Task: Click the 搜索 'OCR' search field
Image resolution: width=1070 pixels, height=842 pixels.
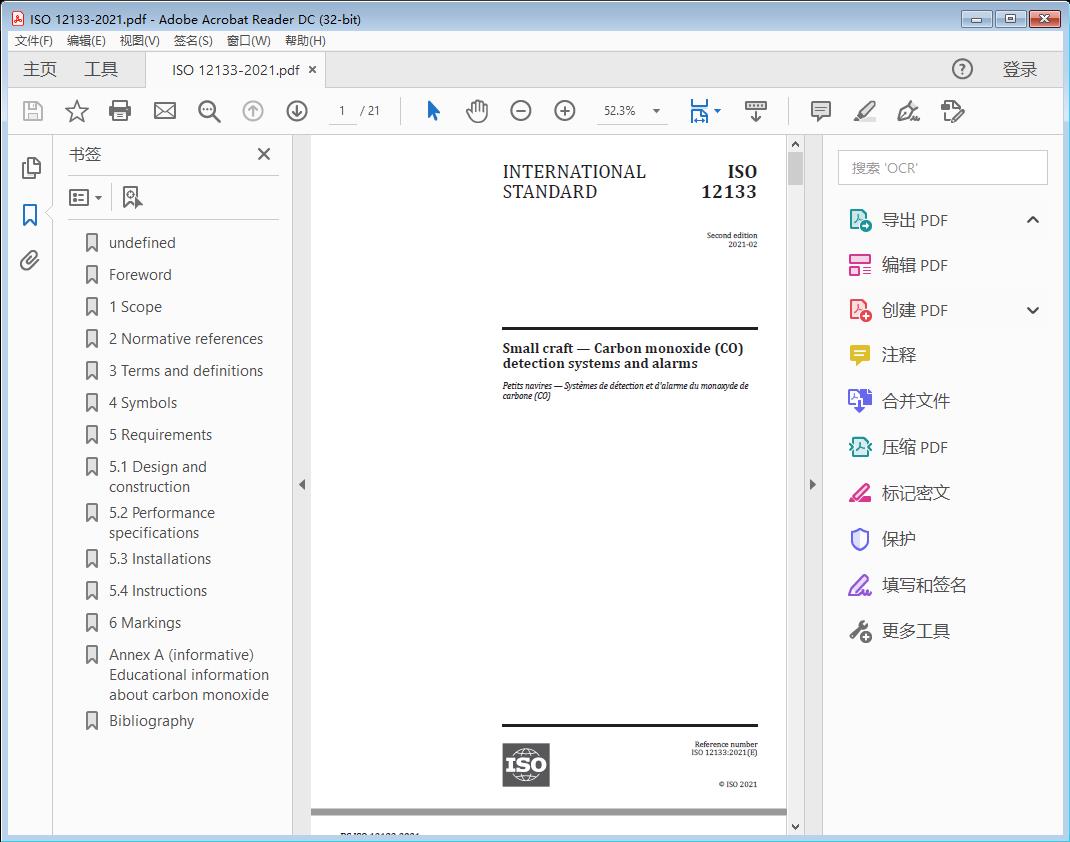Action: pos(942,168)
